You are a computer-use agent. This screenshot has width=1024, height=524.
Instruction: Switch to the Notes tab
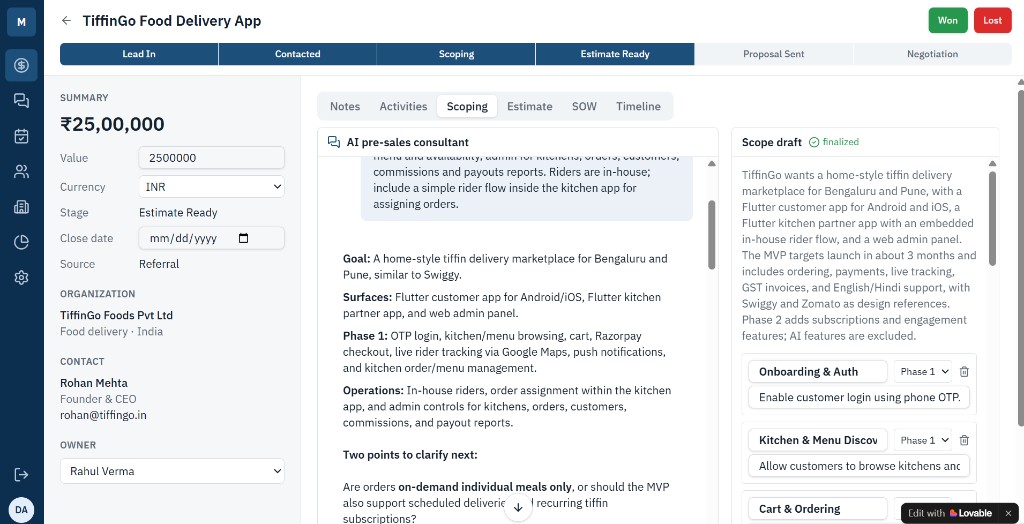click(x=345, y=106)
